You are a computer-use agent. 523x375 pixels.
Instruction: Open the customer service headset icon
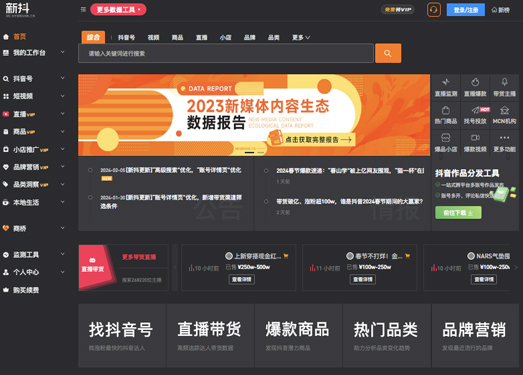(x=434, y=10)
